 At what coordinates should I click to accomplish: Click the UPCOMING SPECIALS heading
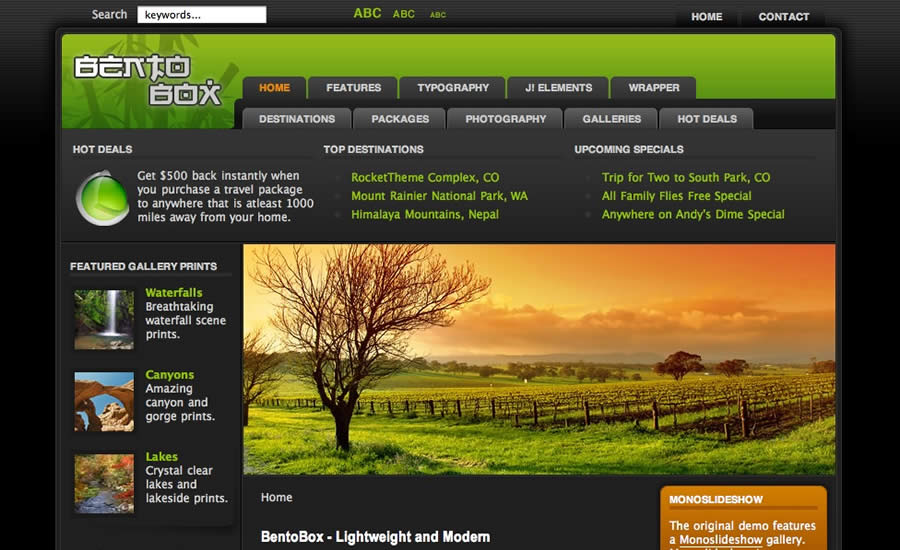629,149
